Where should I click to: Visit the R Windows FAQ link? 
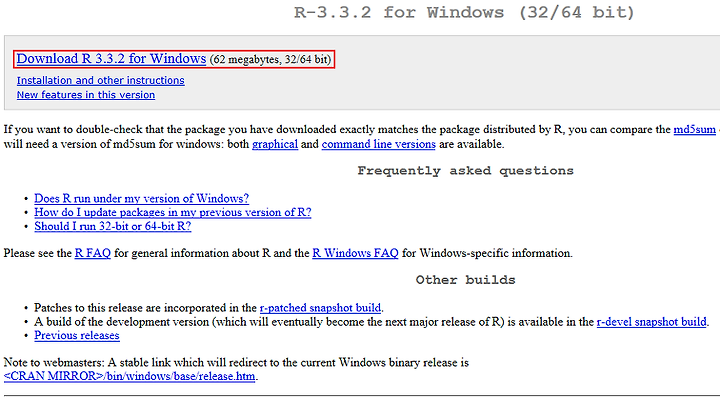pos(355,253)
